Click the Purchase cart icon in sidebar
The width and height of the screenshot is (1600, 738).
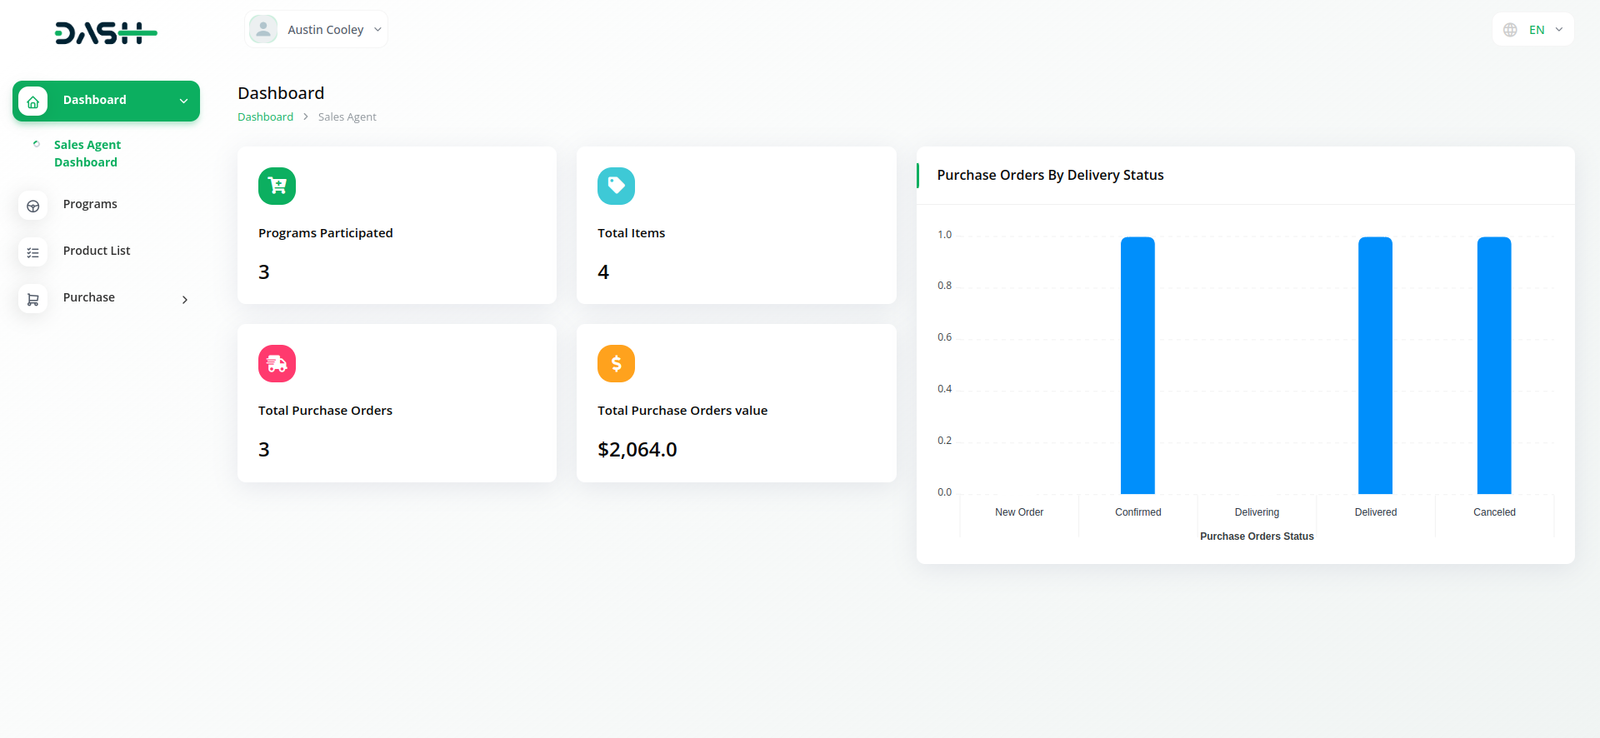click(33, 299)
